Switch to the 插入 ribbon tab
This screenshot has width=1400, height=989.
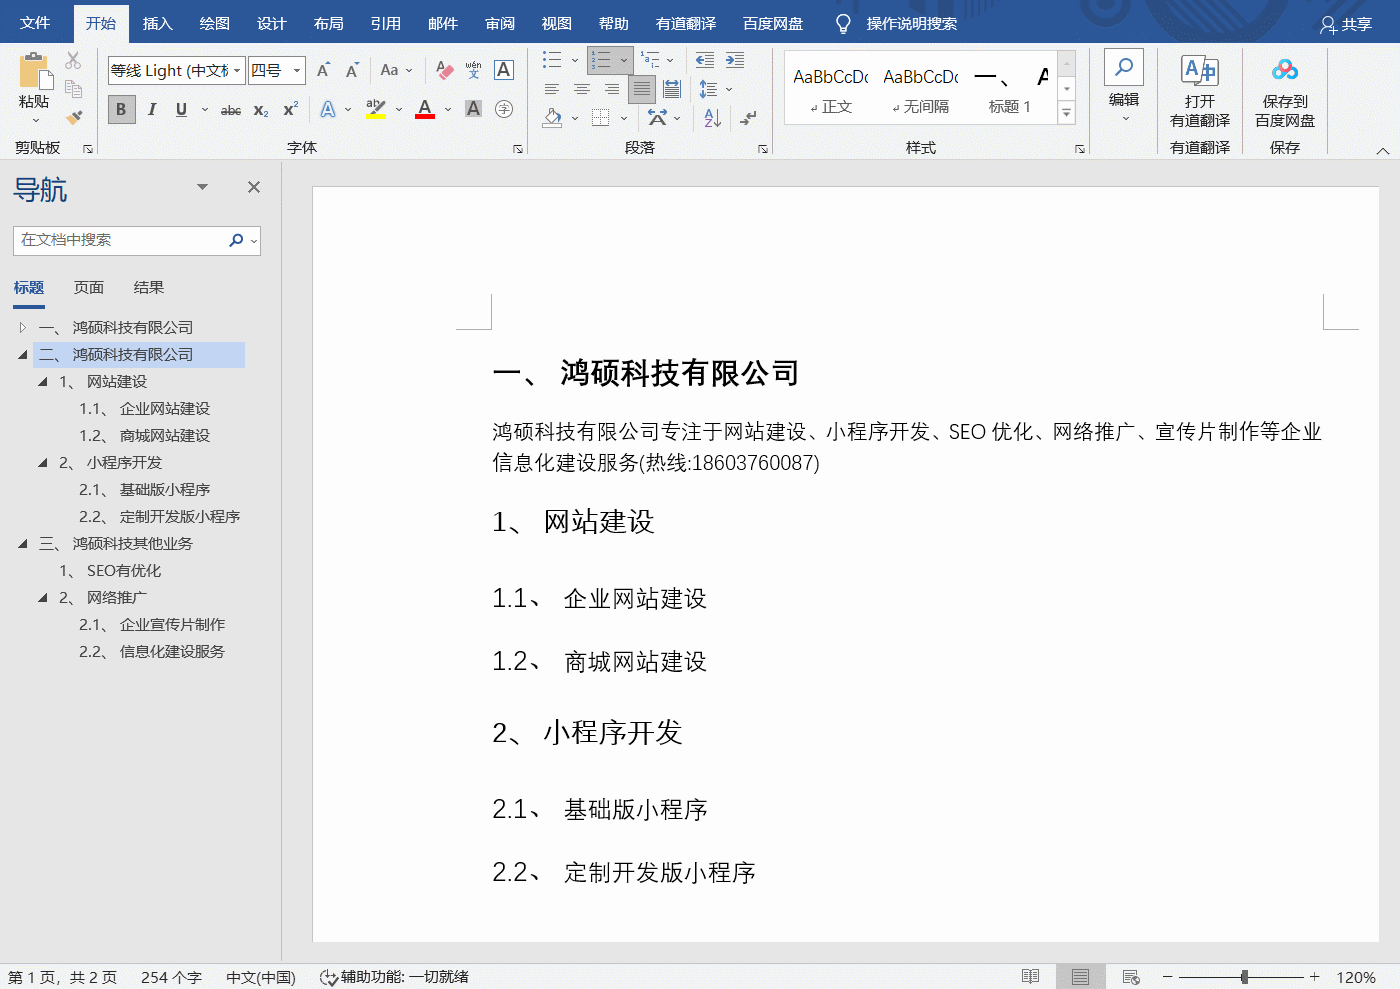(157, 23)
